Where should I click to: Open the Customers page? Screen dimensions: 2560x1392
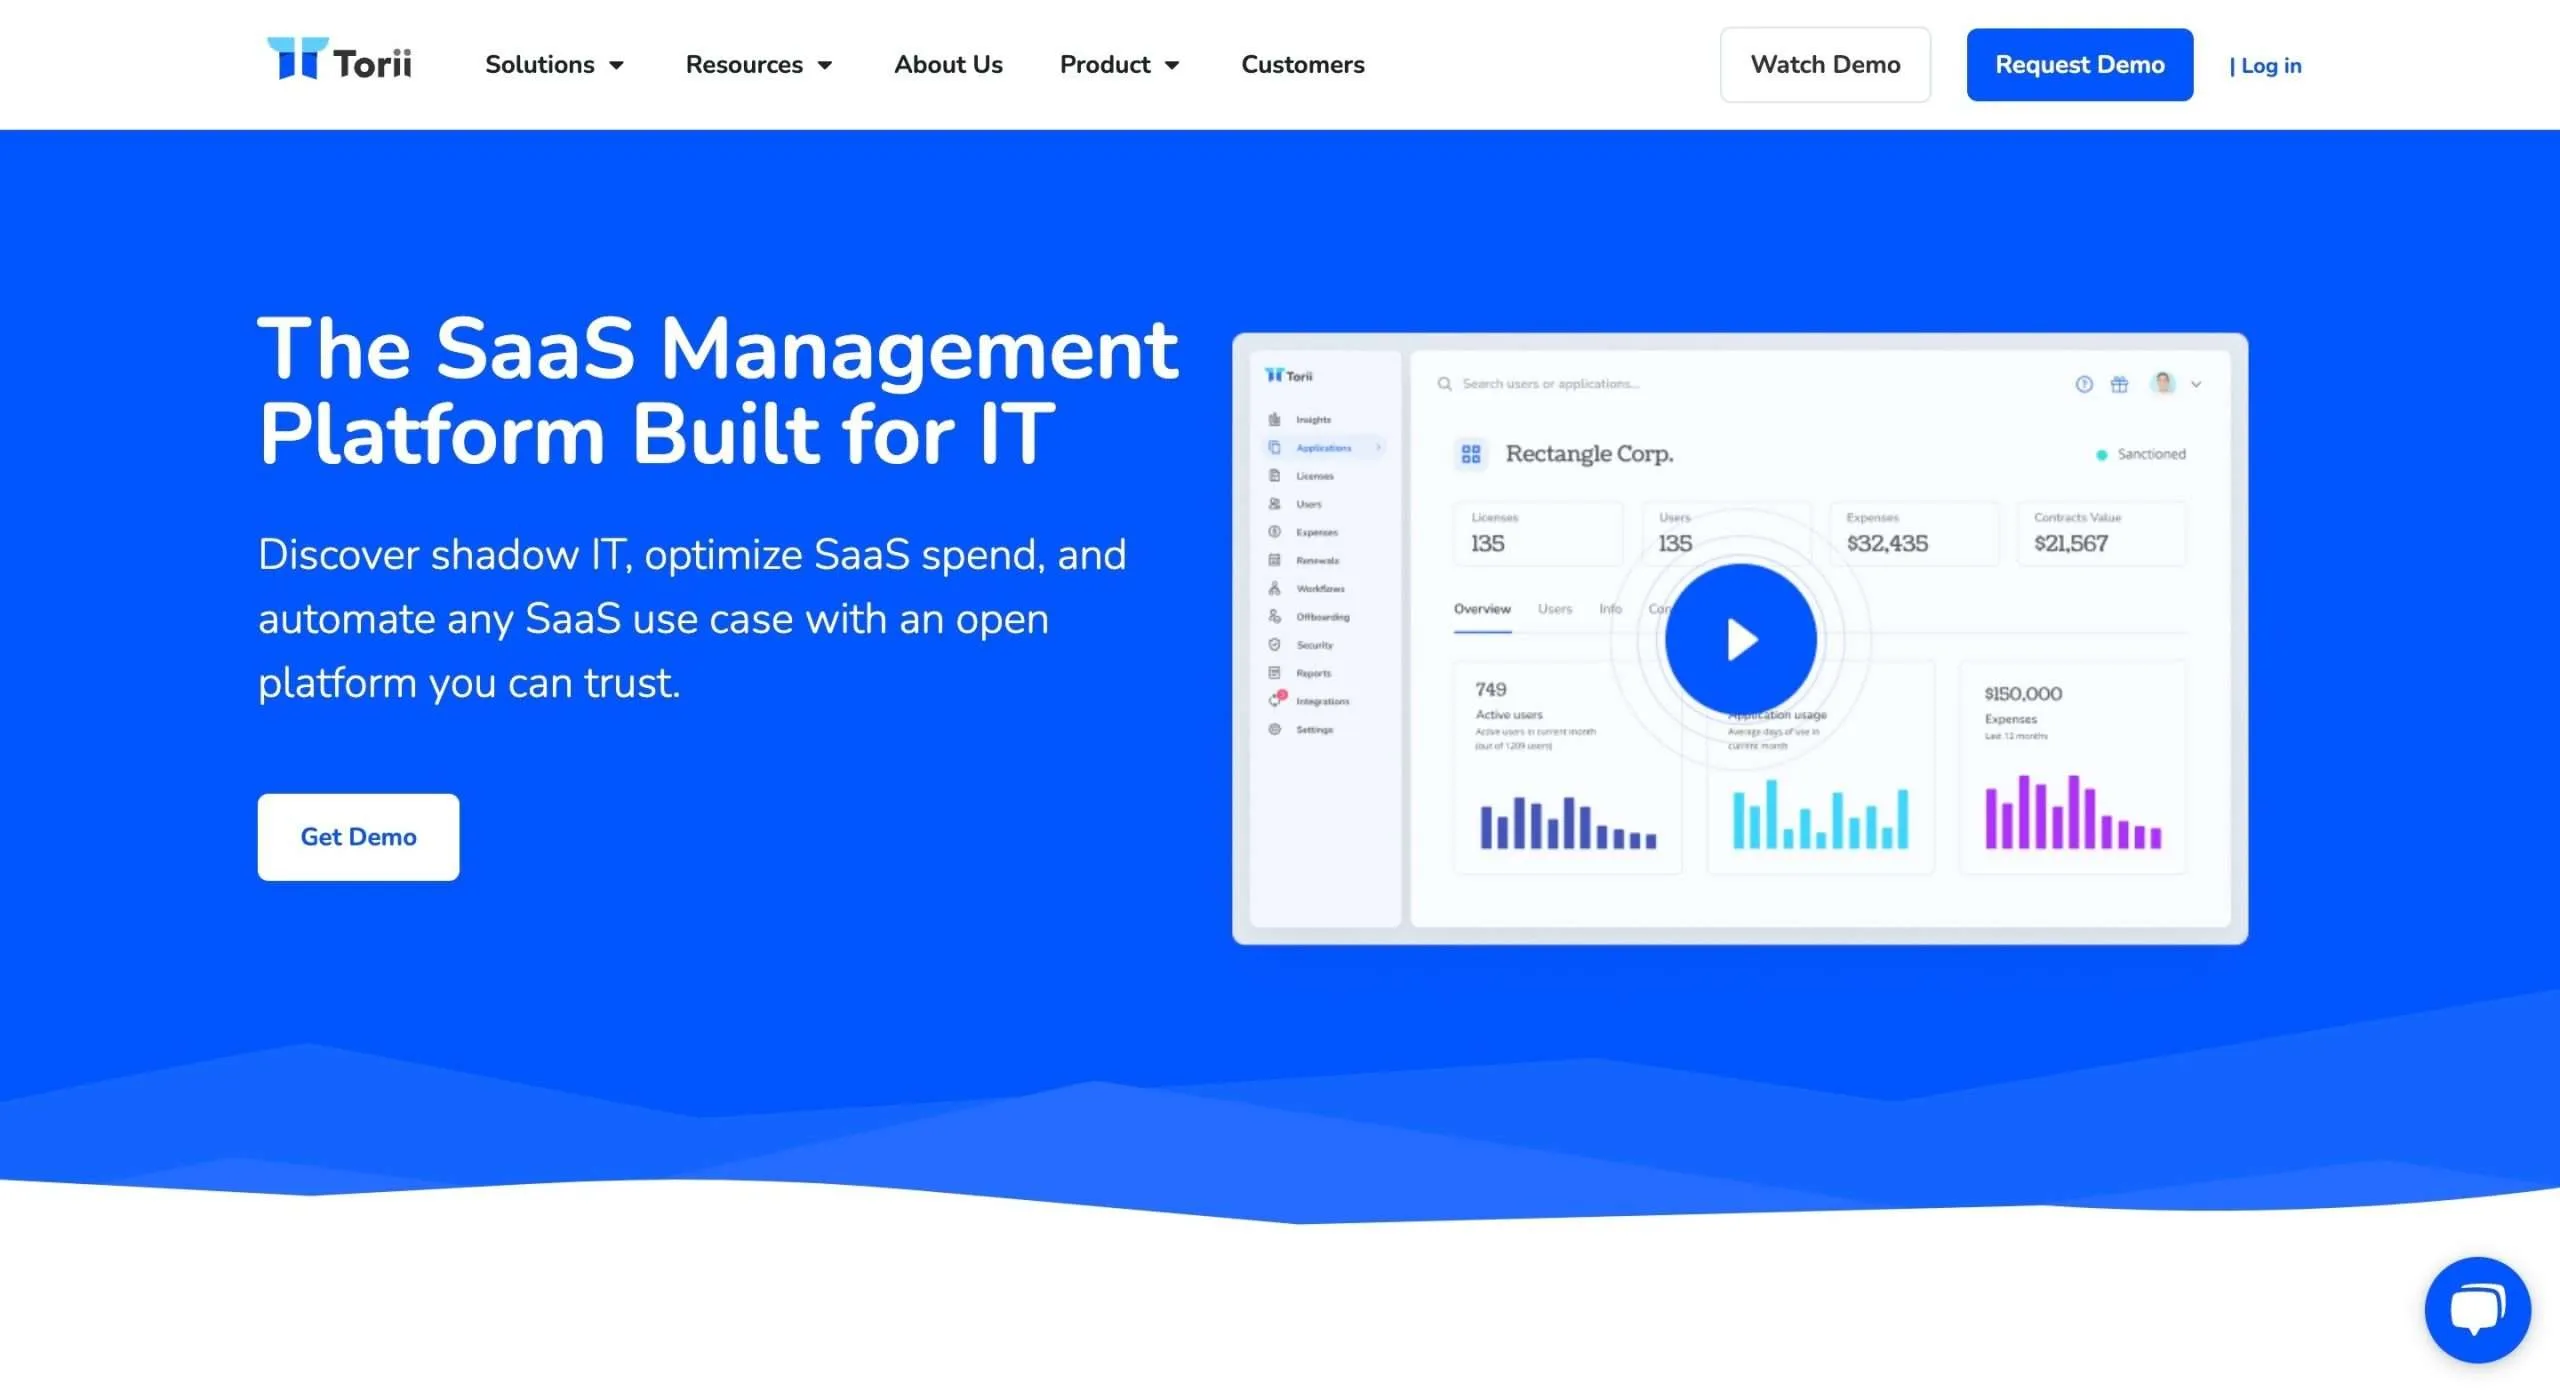tap(1302, 65)
